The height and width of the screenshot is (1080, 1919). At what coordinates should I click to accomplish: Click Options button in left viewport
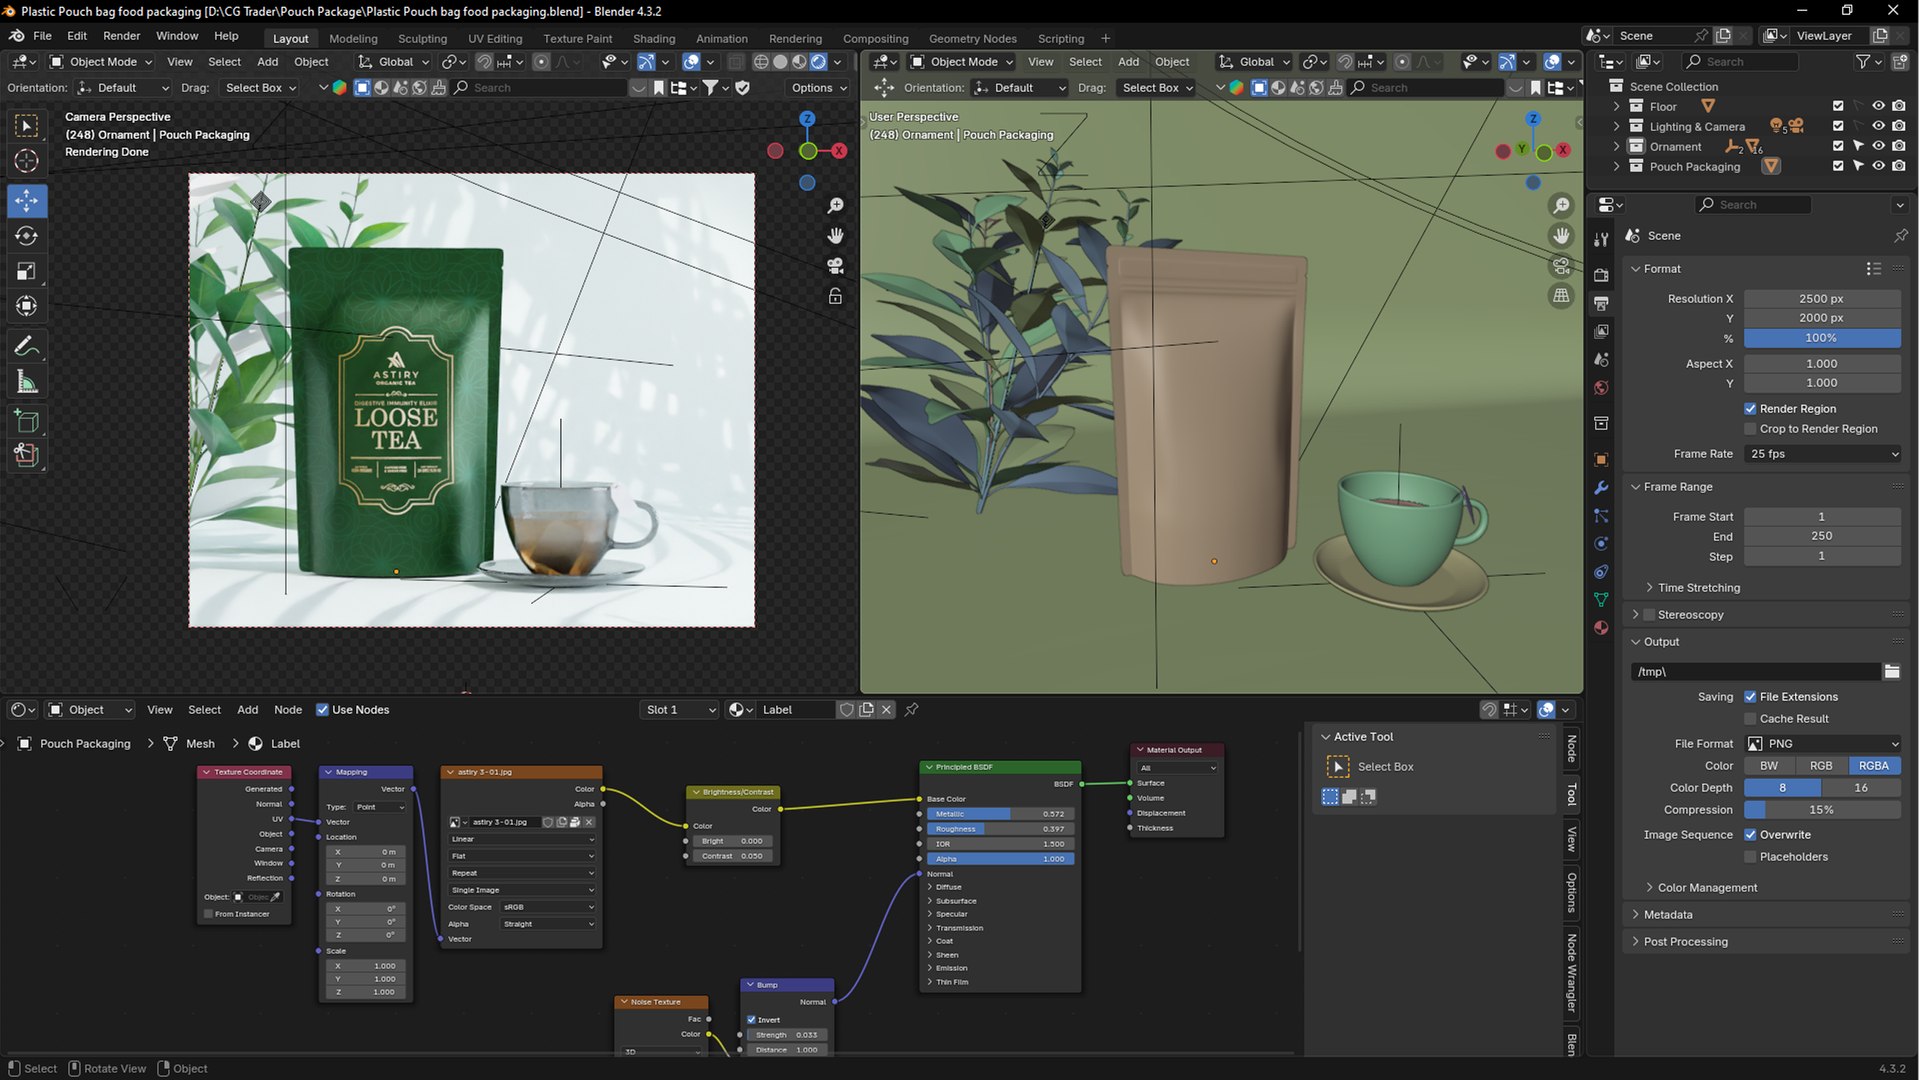pyautogui.click(x=819, y=88)
